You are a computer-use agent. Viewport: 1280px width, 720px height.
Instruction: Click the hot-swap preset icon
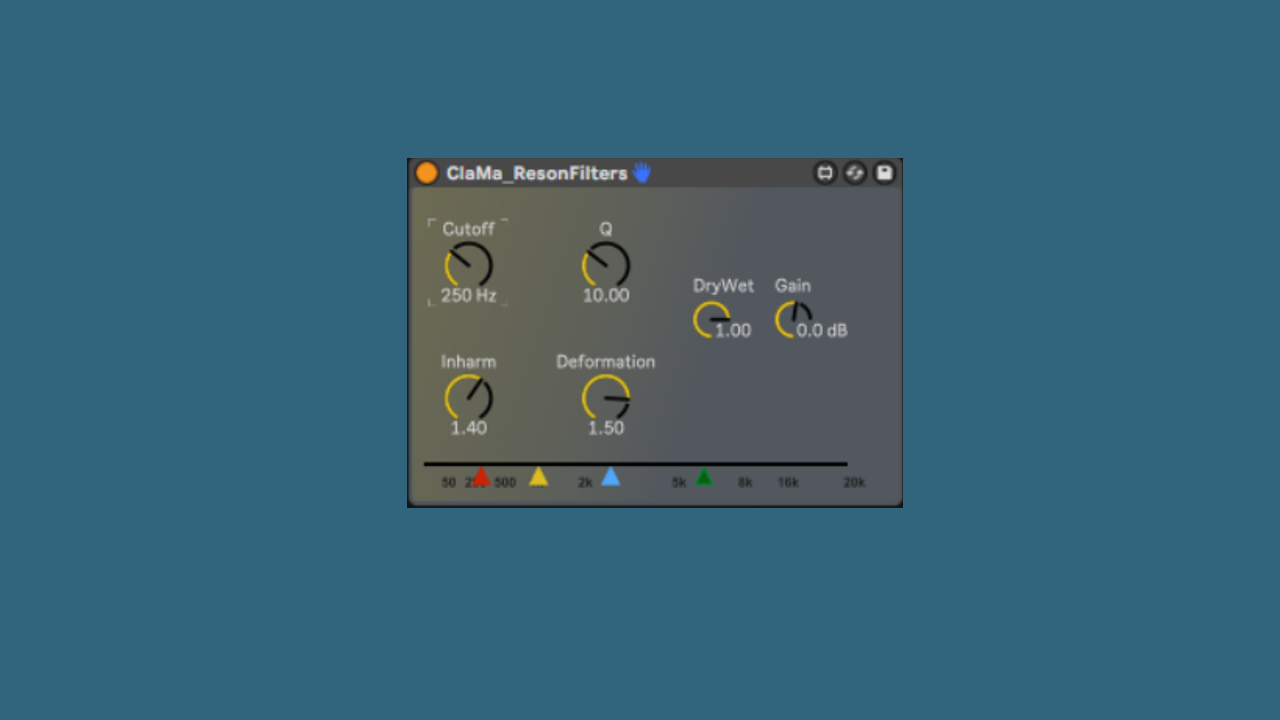pos(855,173)
